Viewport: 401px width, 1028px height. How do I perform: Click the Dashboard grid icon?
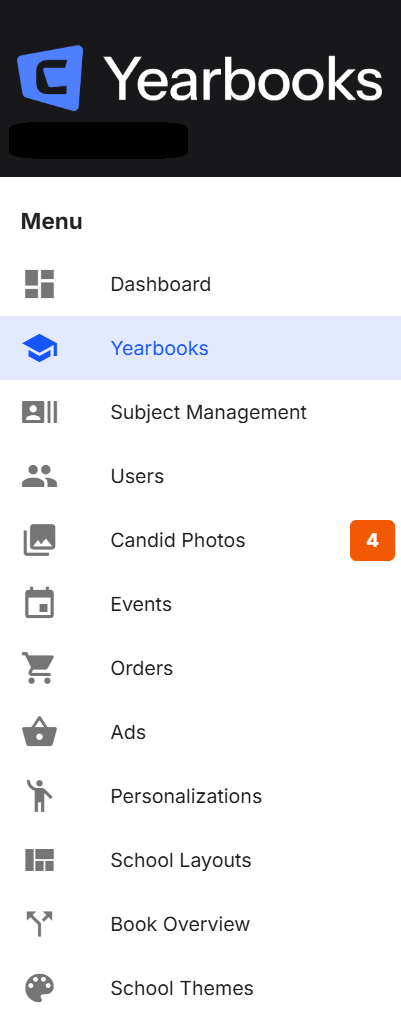[39, 284]
